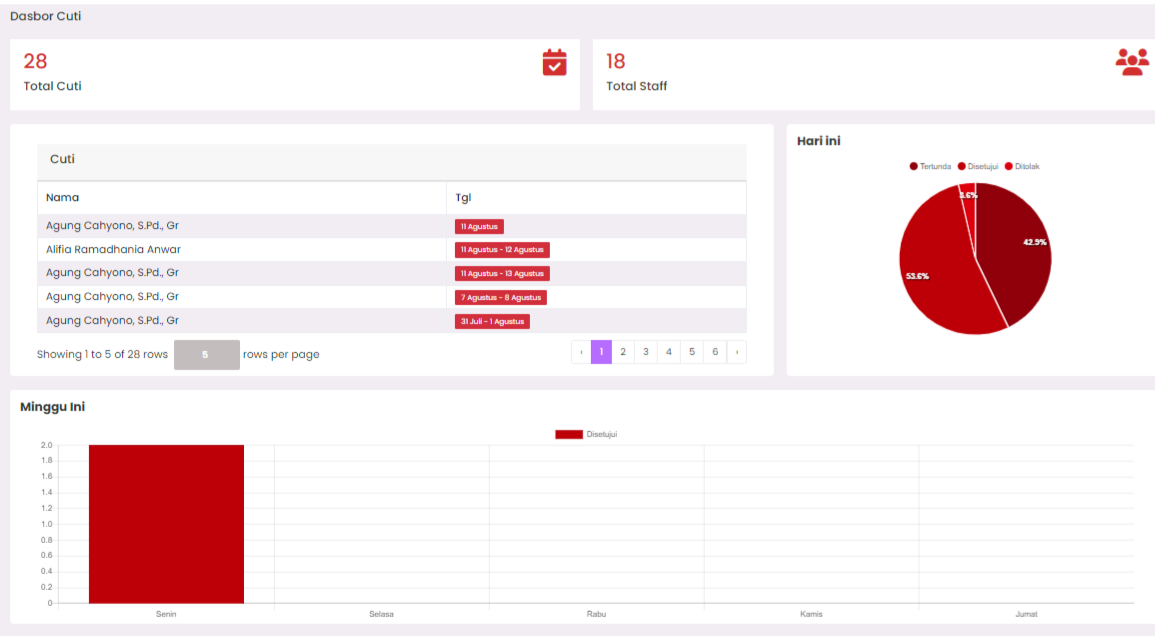This screenshot has width=1155, height=636.
Task: Toggle Tertunda legend in the pie chart
Action: (930, 166)
